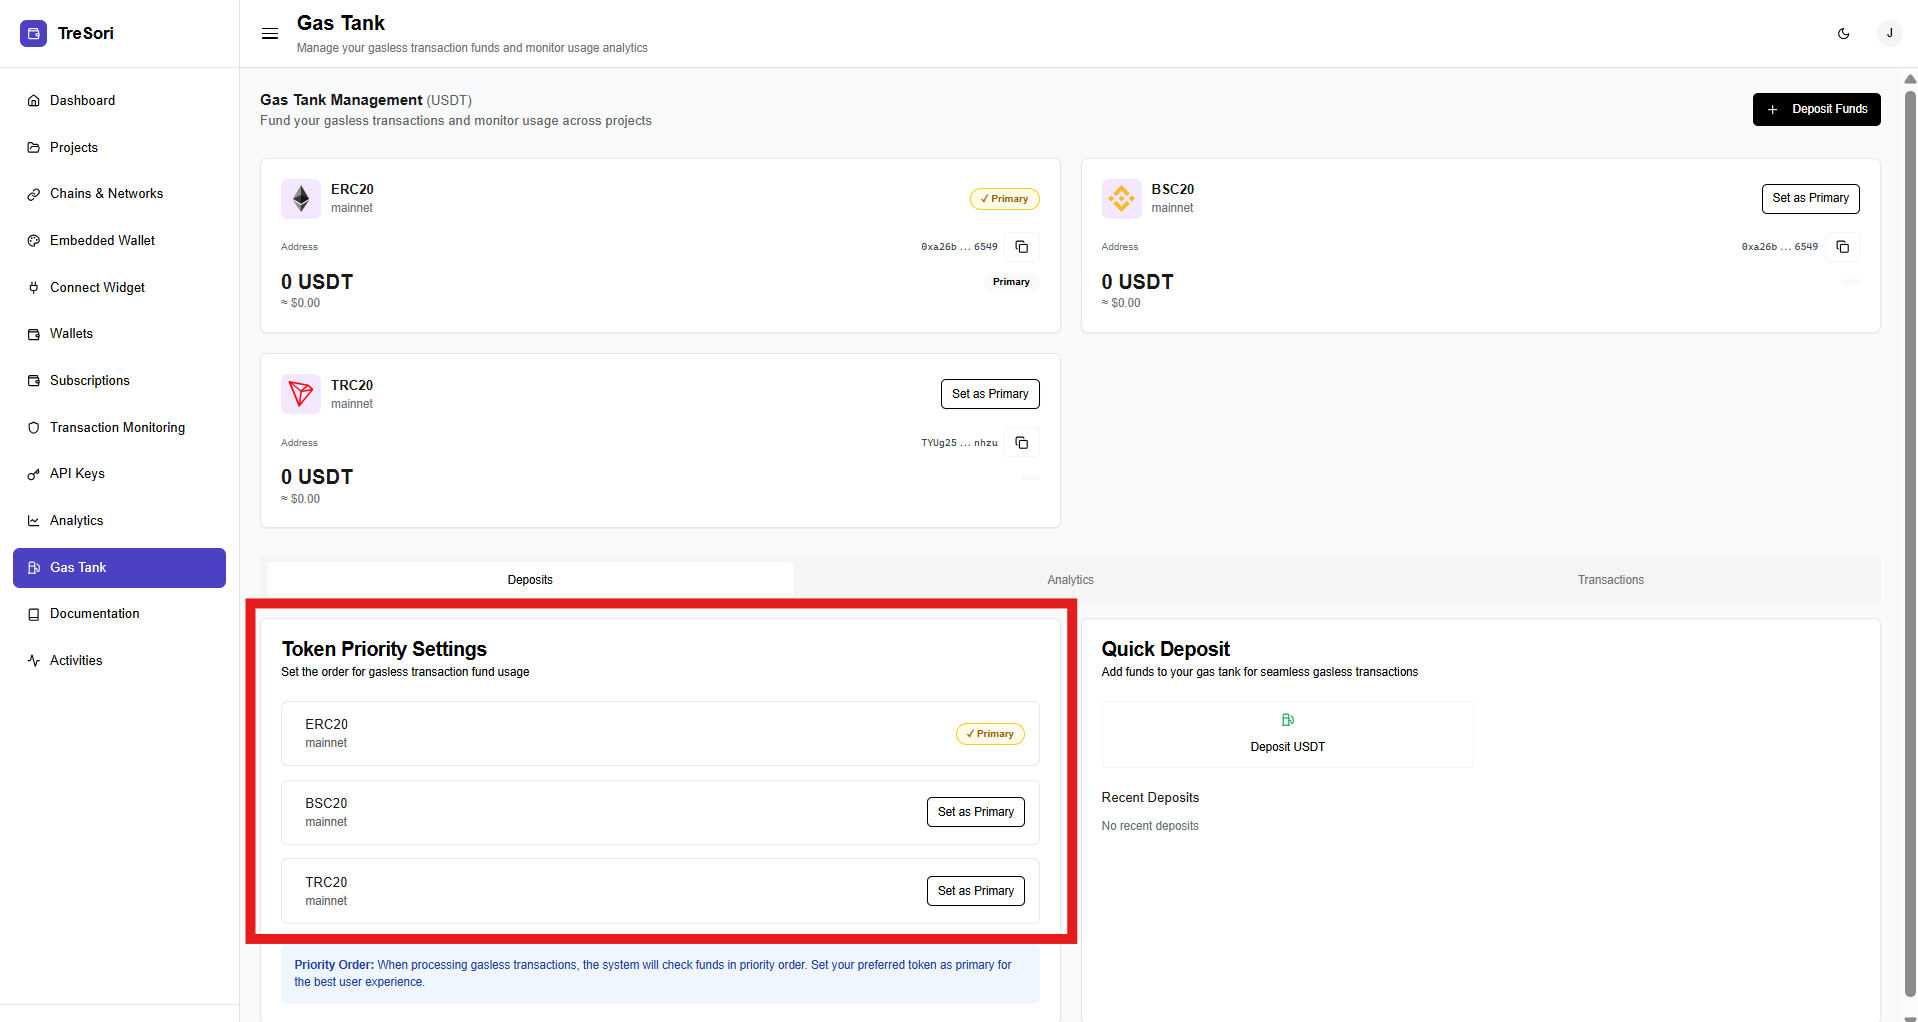Copy the ERC20 wallet address
This screenshot has width=1918, height=1022.
click(1021, 247)
